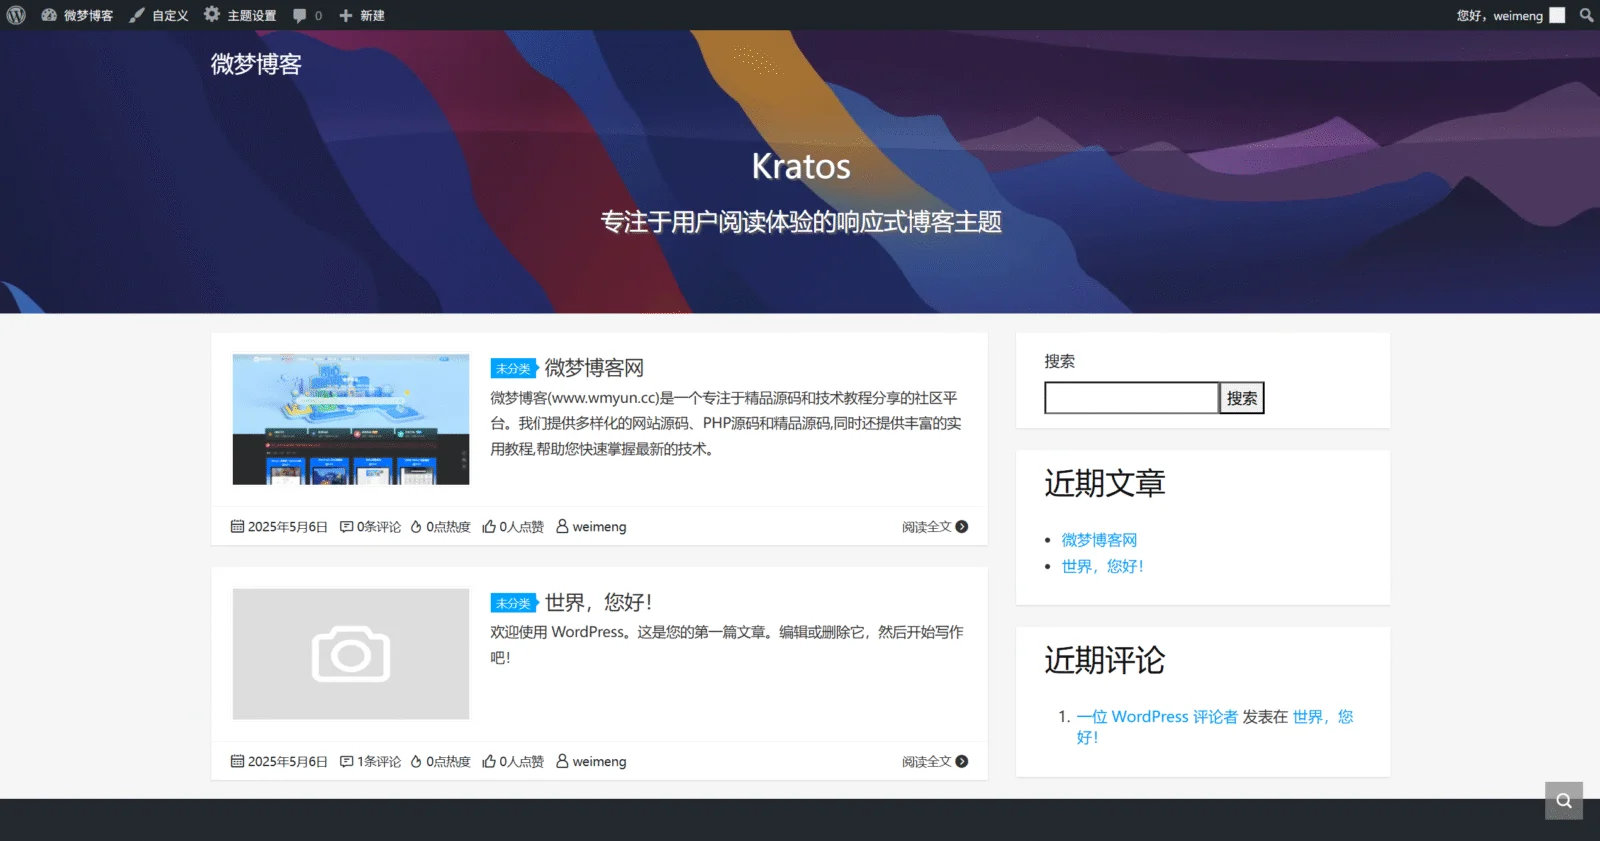This screenshot has width=1600, height=841.
Task: Click thumbs-up icon on the 微梦博客网 post
Action: tap(489, 526)
